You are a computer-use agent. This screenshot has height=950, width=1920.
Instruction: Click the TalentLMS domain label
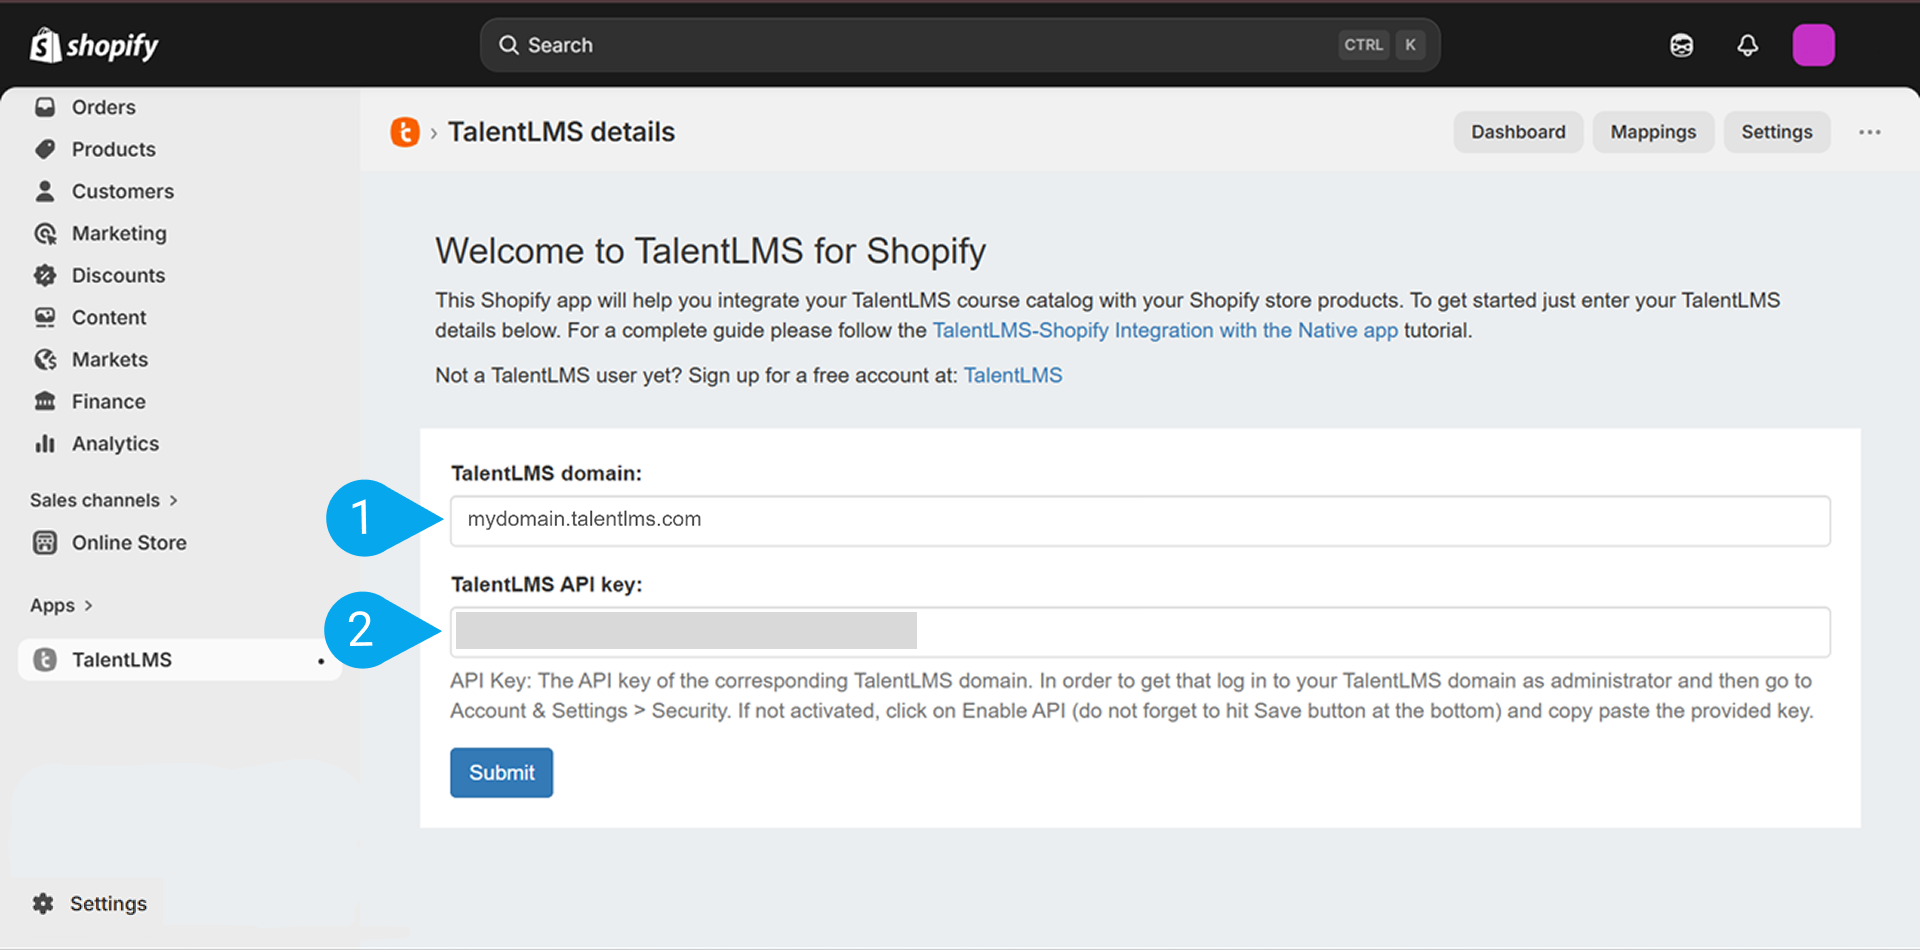pos(546,473)
